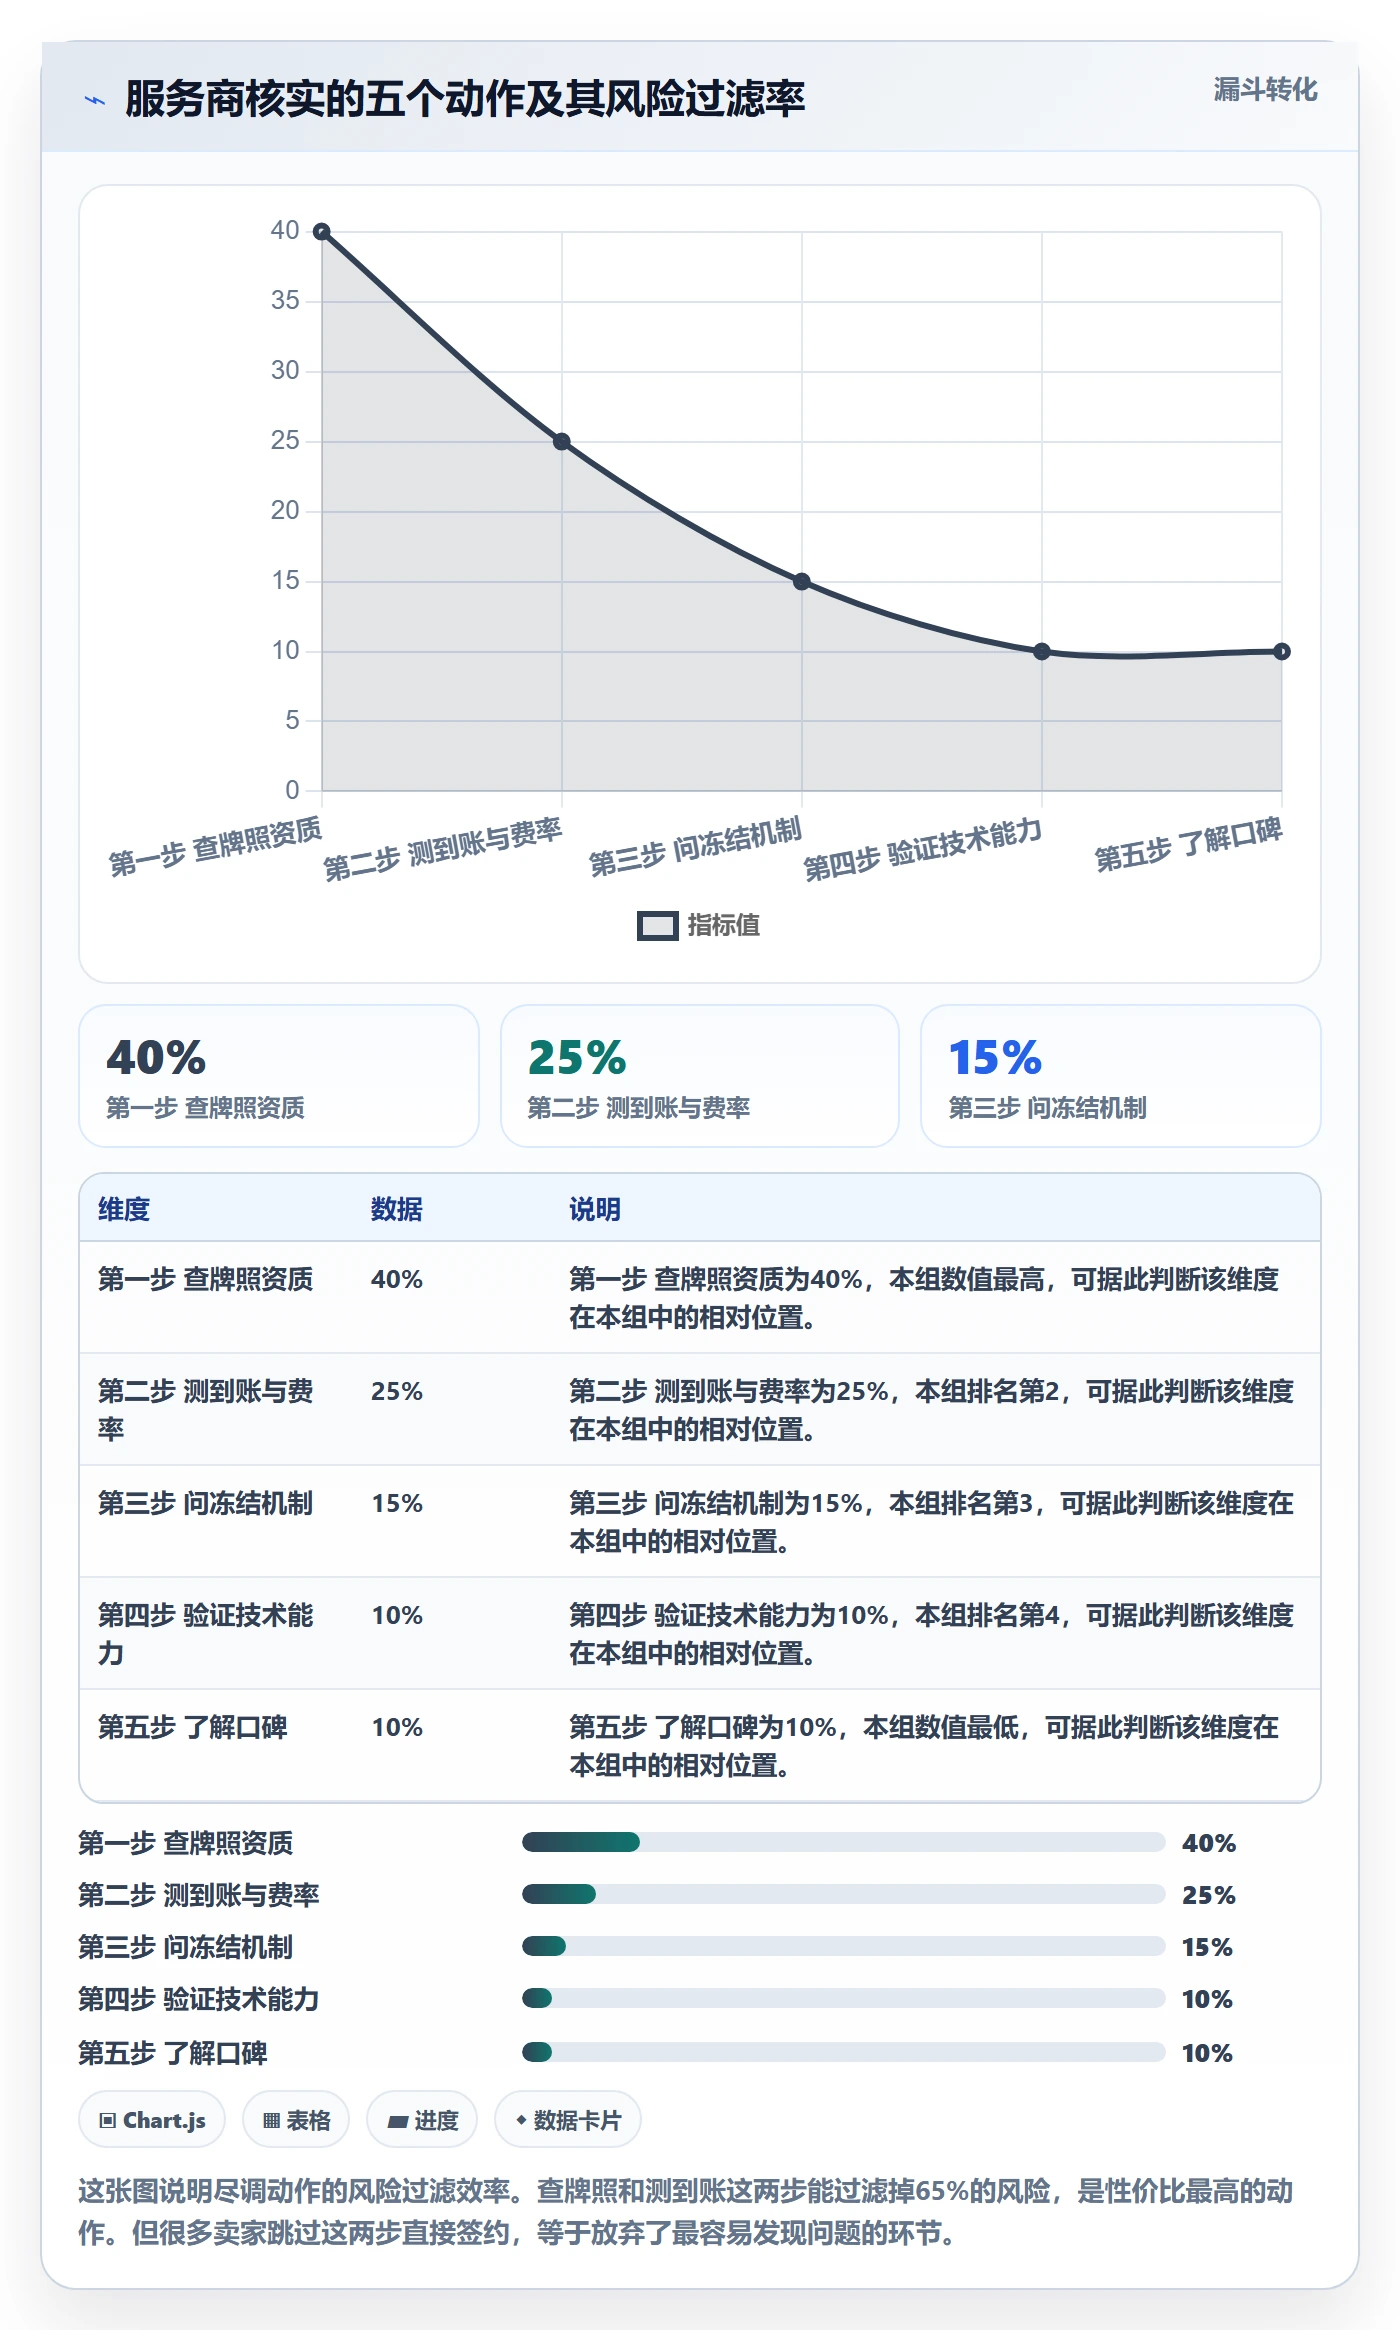The image size is (1400, 2330).
Task: Click the diamond icon in 数据卡片 chip
Action: click(521, 2120)
